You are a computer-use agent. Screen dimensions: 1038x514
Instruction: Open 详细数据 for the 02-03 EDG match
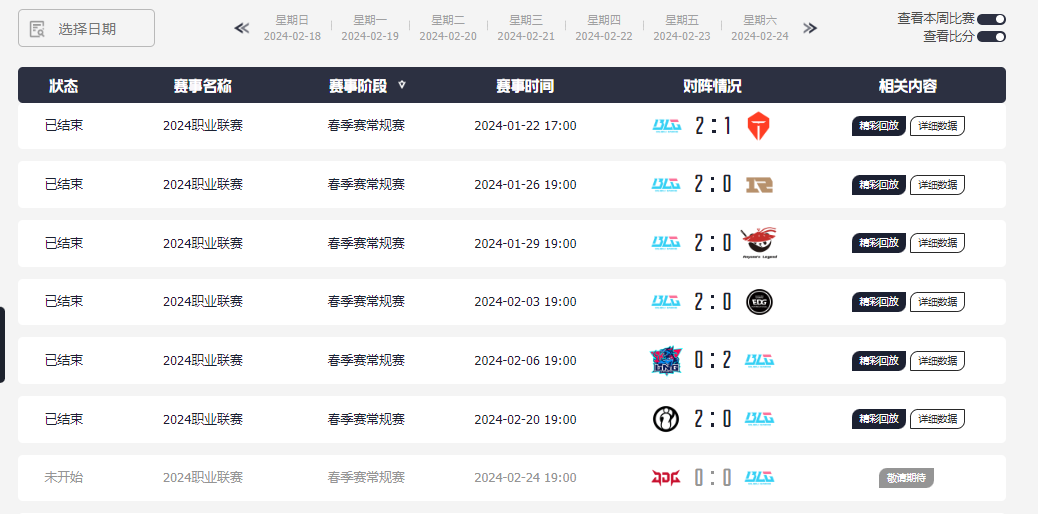[x=937, y=302]
